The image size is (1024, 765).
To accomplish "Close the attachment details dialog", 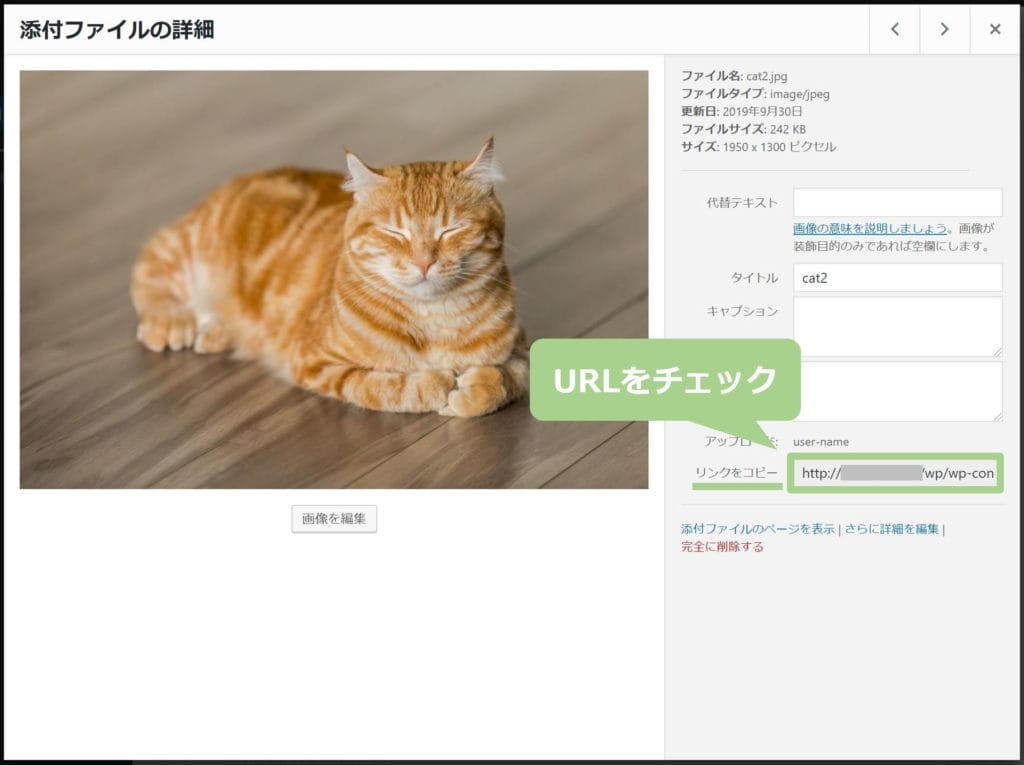I will click(x=995, y=29).
